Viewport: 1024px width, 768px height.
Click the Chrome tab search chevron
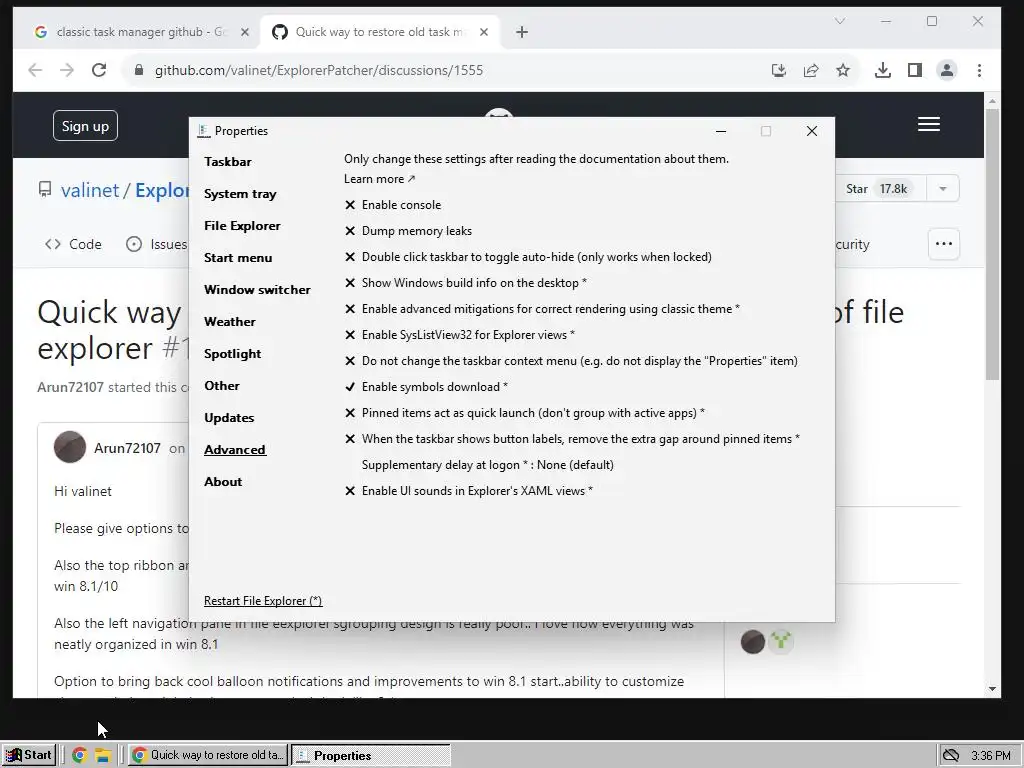click(840, 22)
